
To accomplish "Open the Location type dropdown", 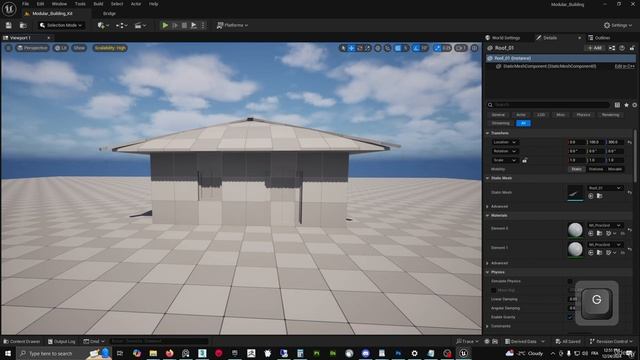I will 504,142.
